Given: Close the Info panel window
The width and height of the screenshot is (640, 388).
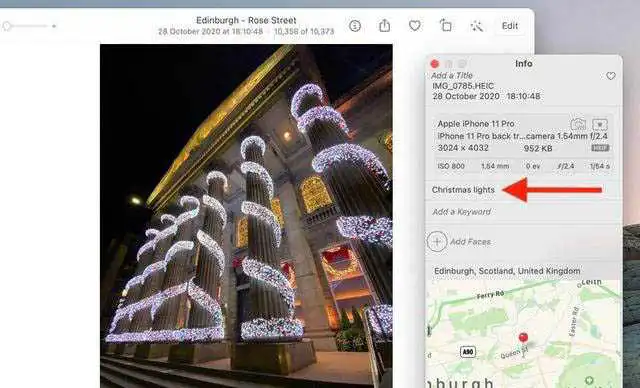Looking at the screenshot, I should (435, 64).
